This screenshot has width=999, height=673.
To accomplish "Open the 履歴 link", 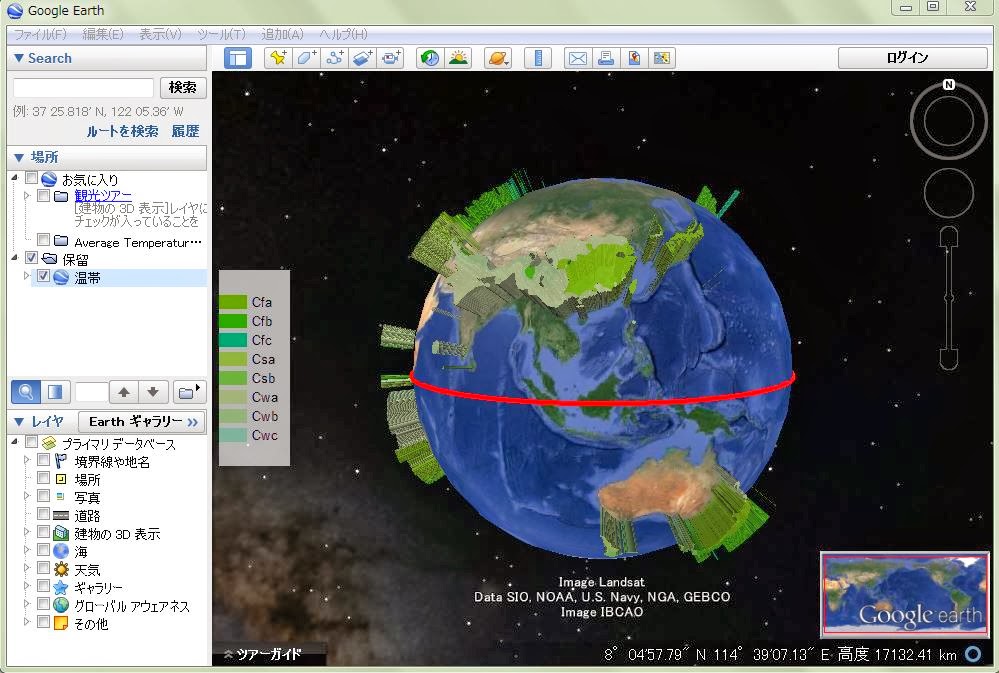I will click(x=185, y=131).
